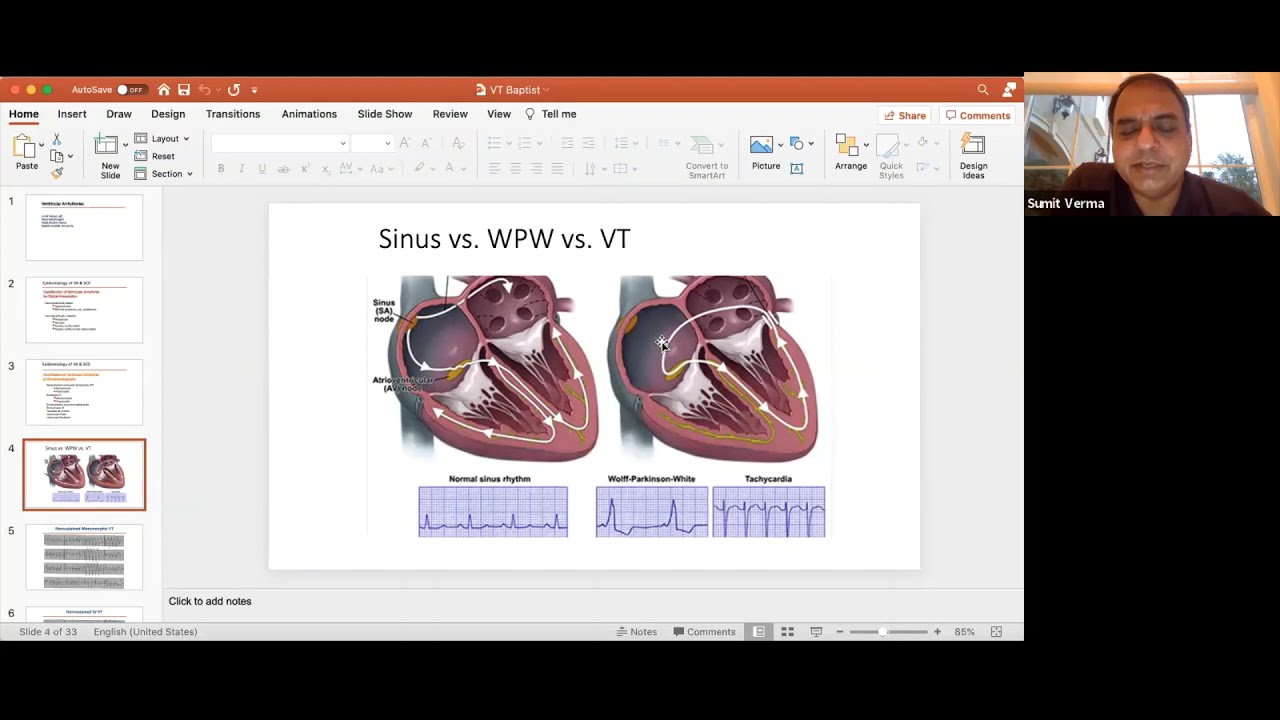The height and width of the screenshot is (720, 1280).
Task: Click the Share button
Action: [x=905, y=115]
